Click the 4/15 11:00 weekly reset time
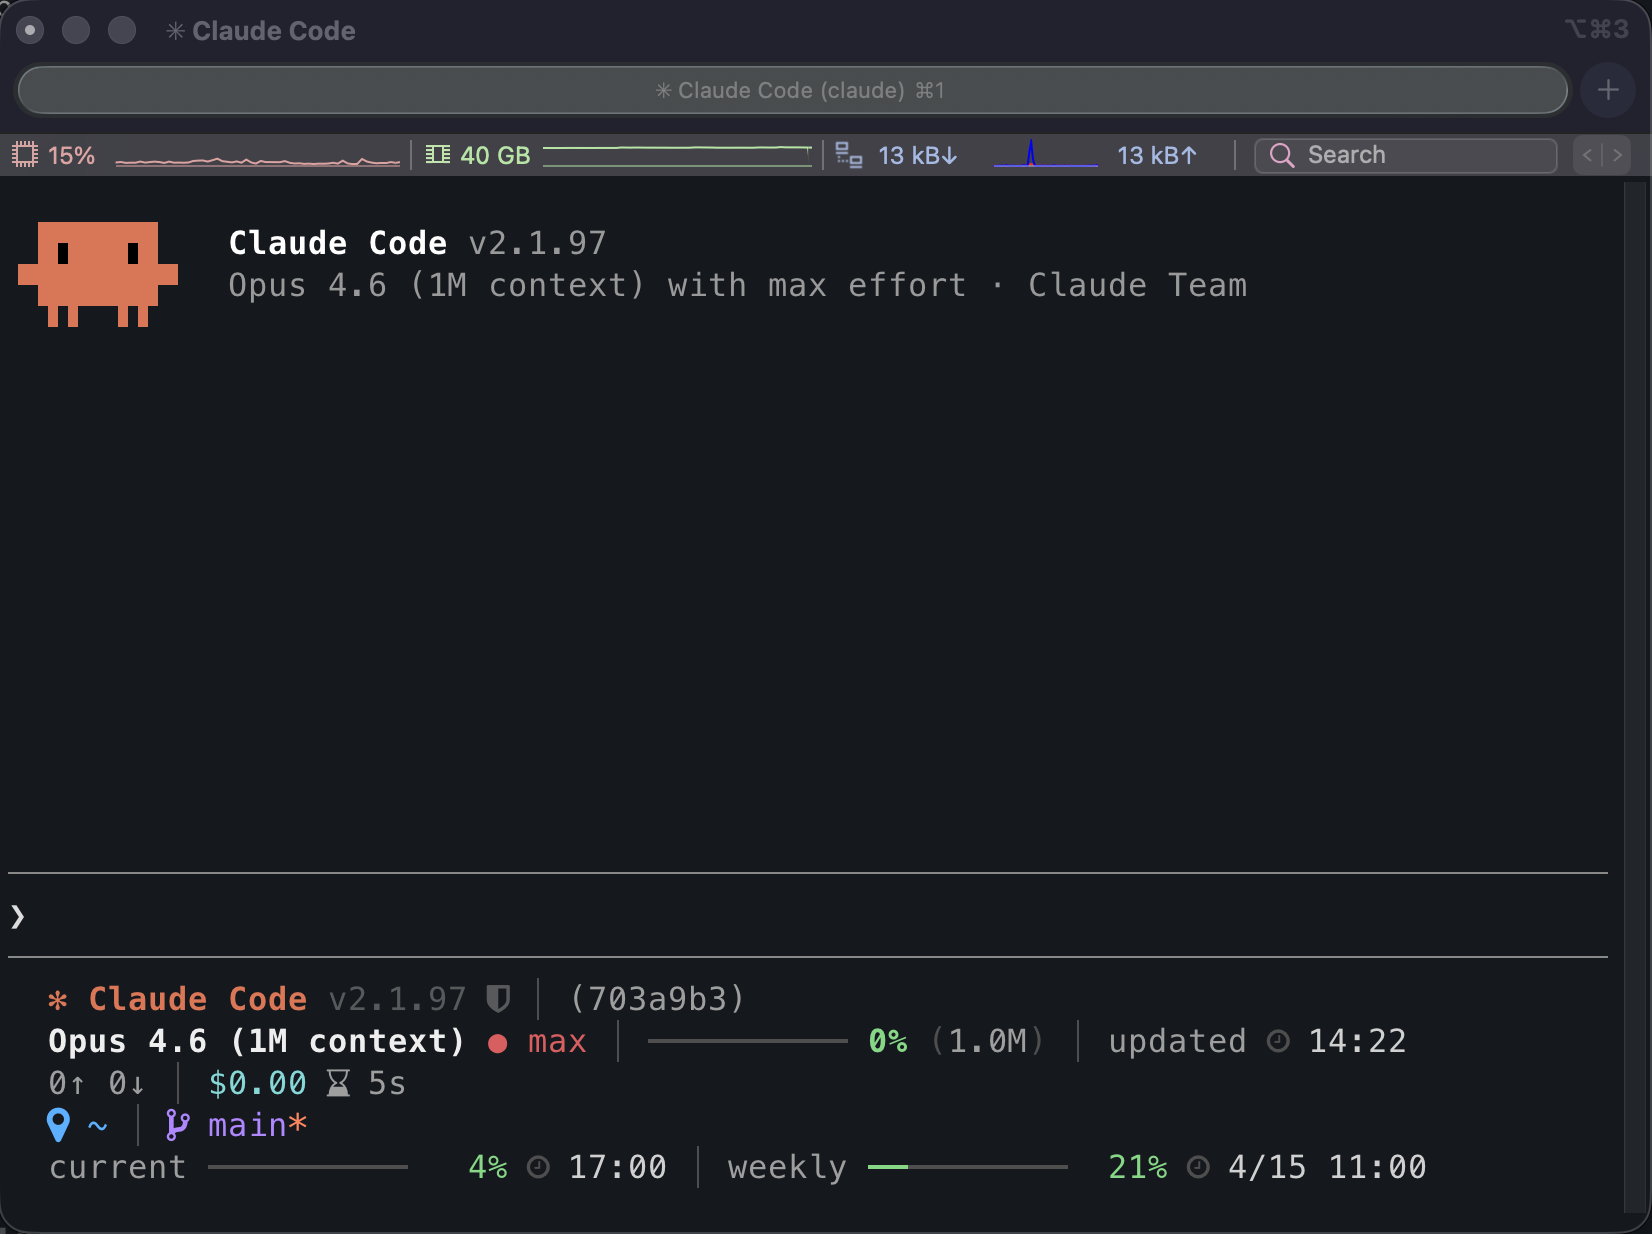1652x1234 pixels. tap(1328, 1167)
